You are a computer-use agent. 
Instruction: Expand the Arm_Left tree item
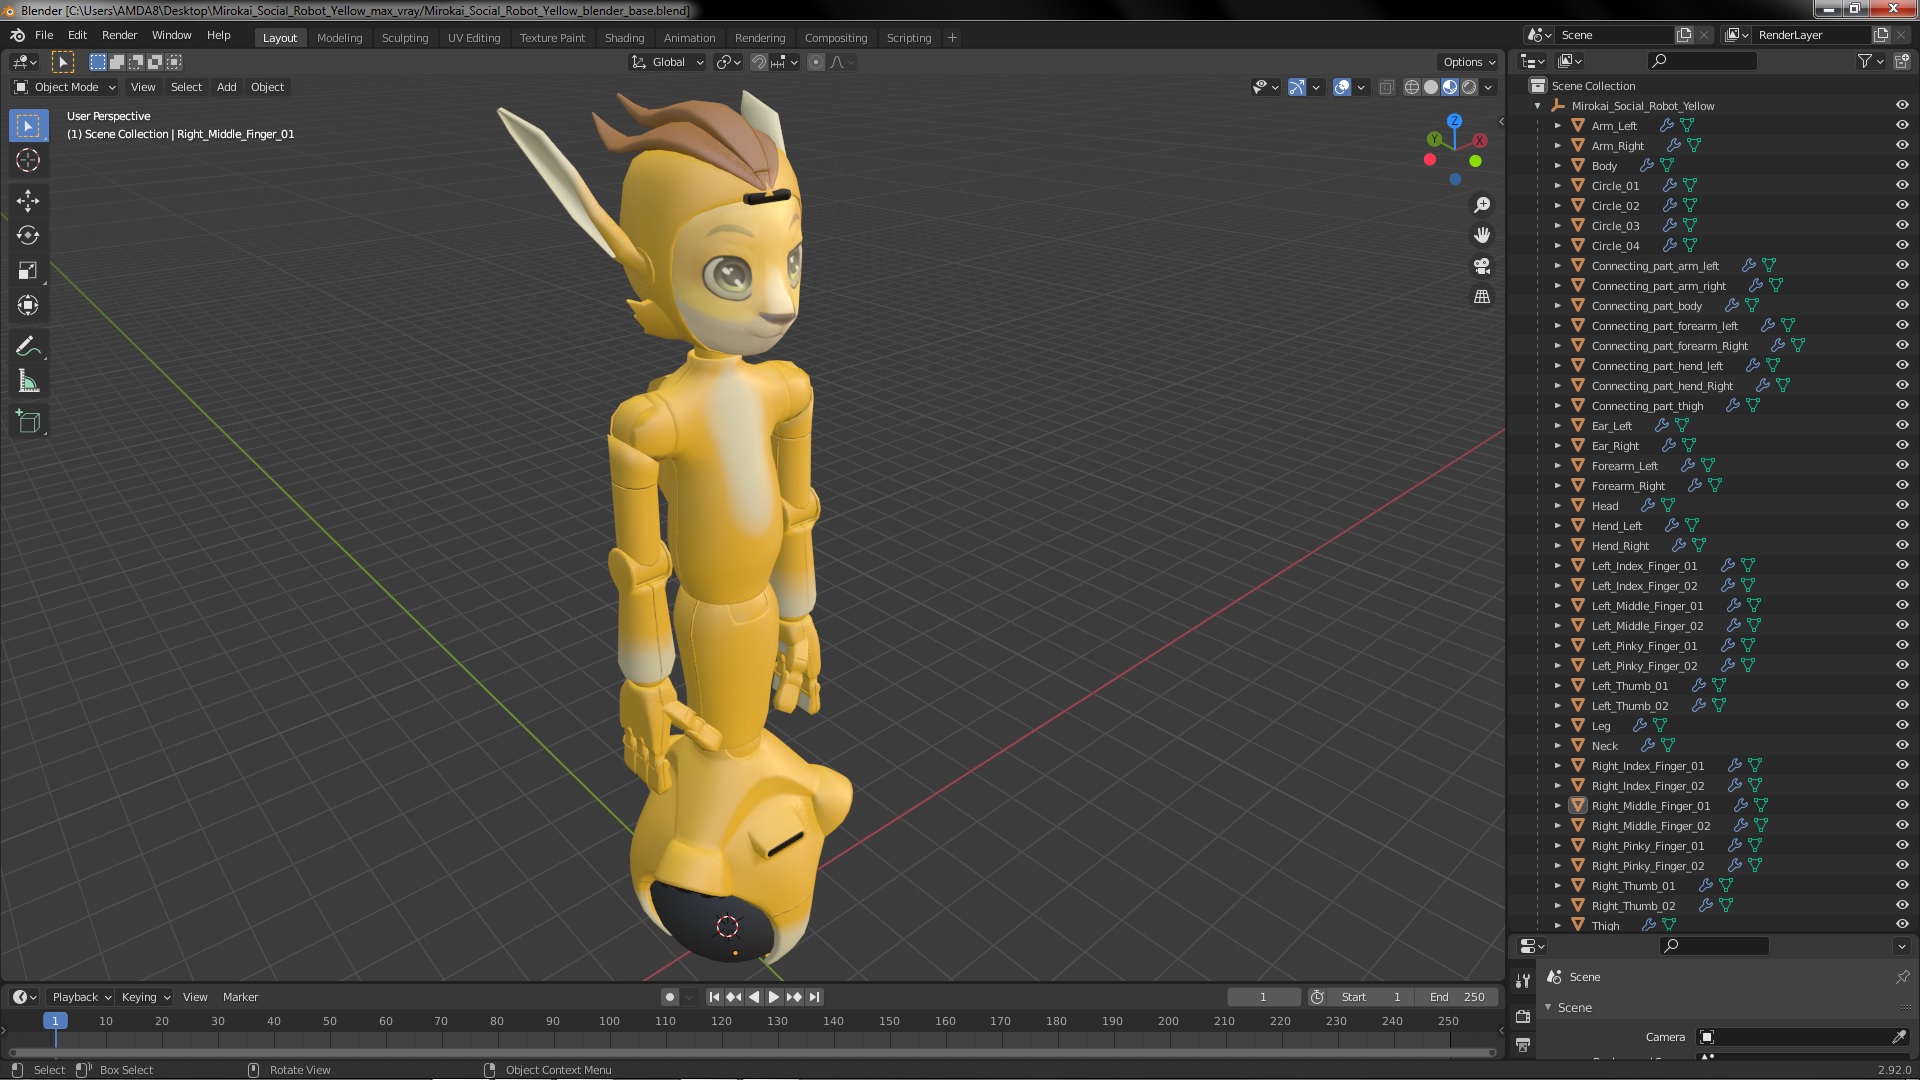tap(1557, 126)
